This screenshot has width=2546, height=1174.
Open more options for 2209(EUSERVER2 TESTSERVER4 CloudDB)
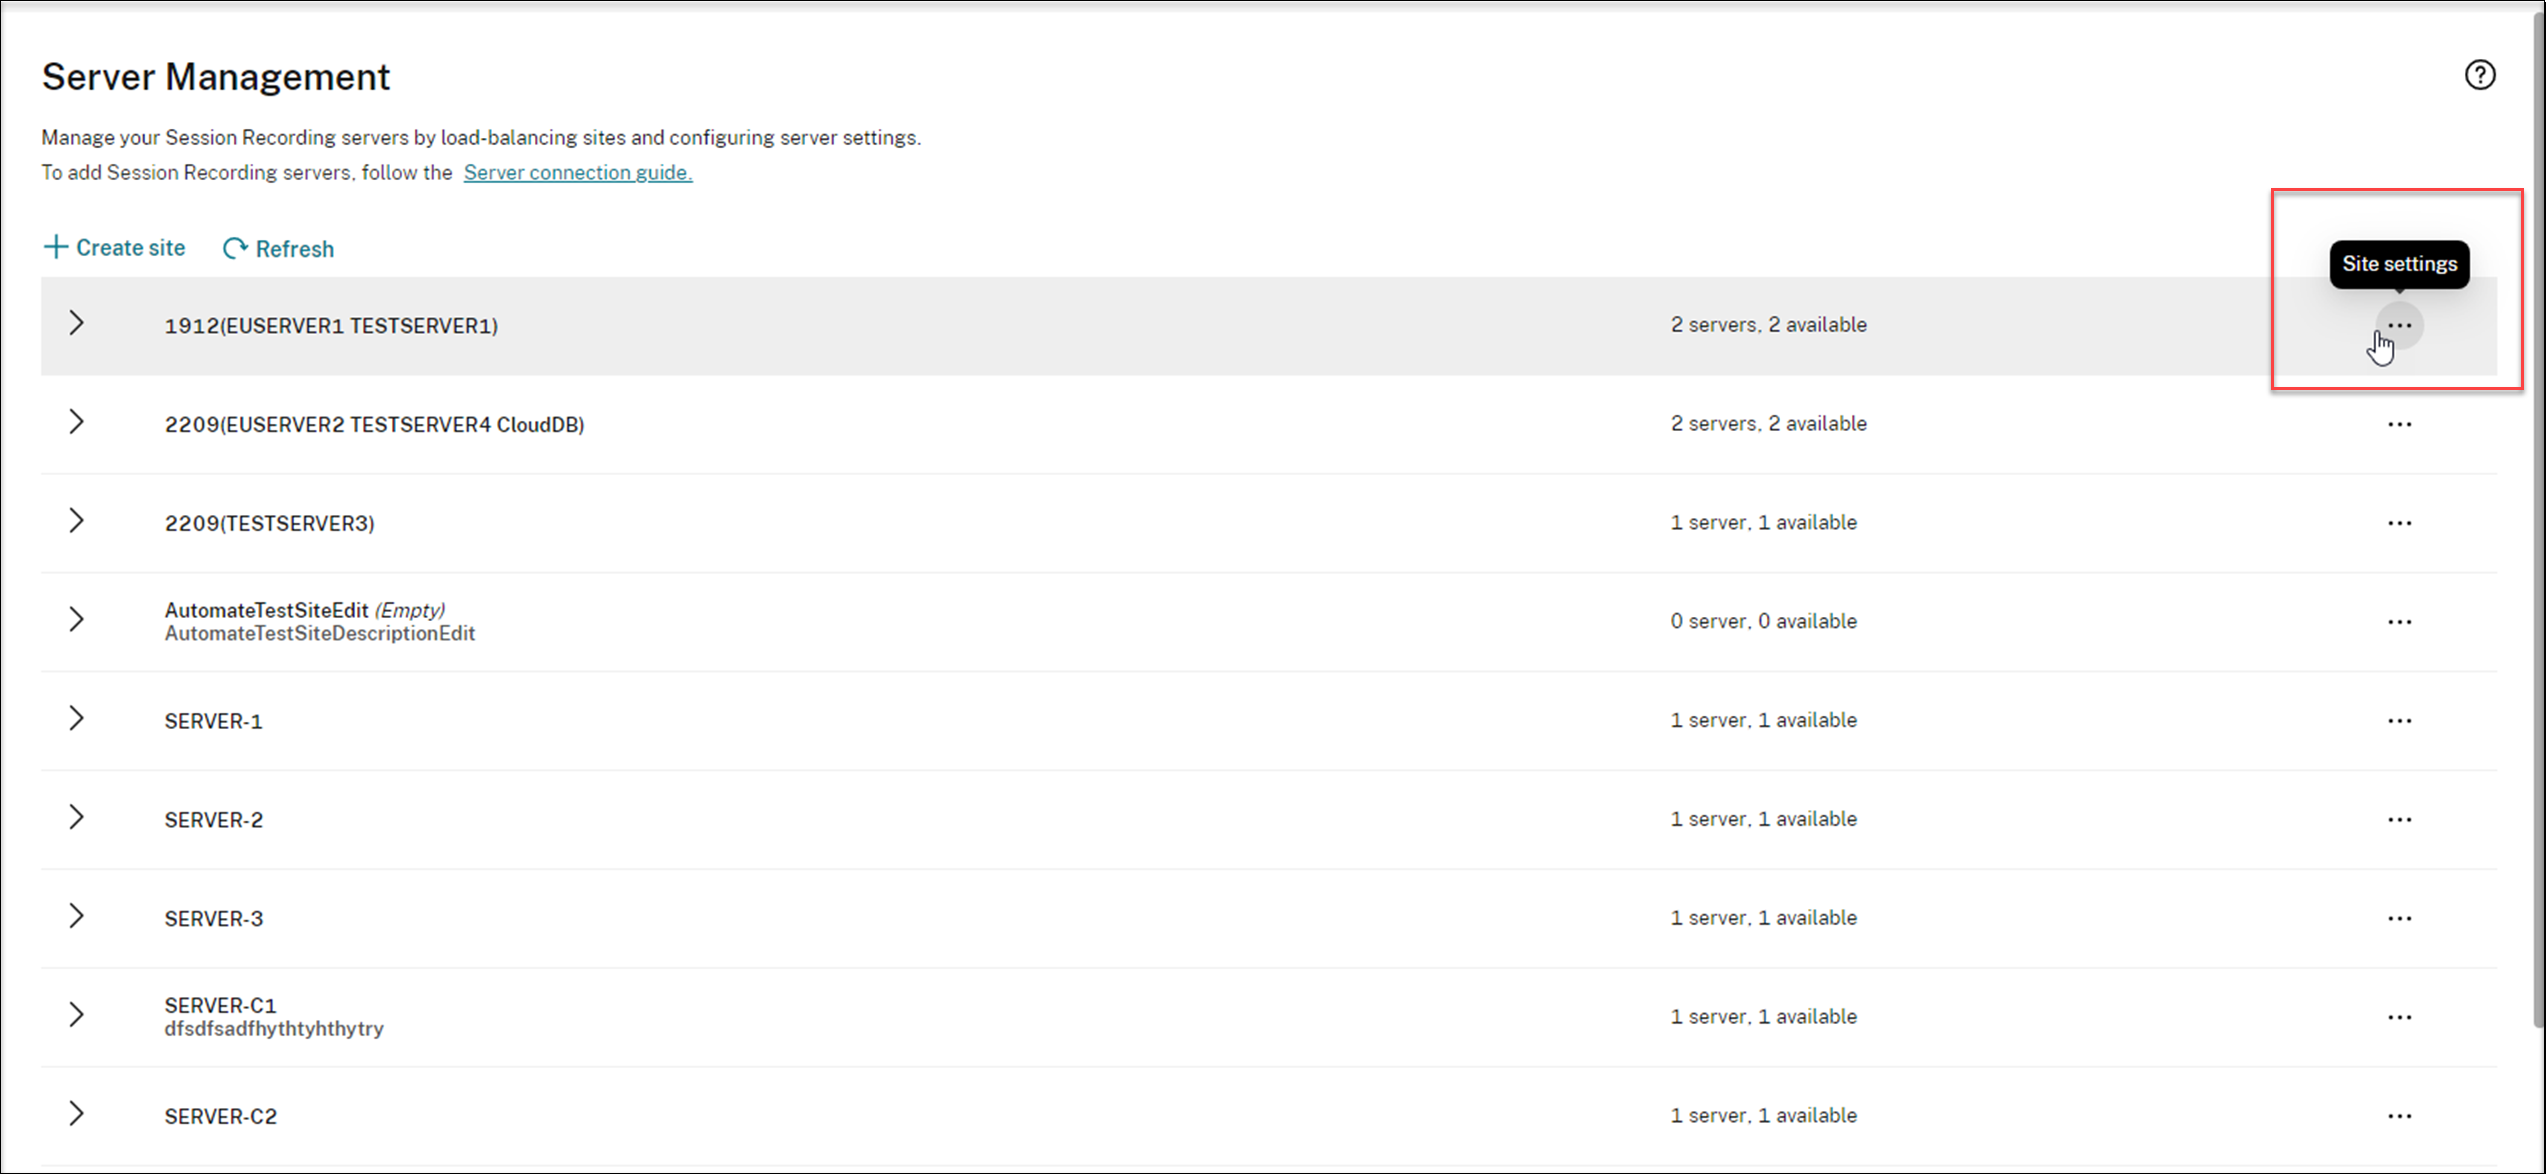click(2399, 424)
